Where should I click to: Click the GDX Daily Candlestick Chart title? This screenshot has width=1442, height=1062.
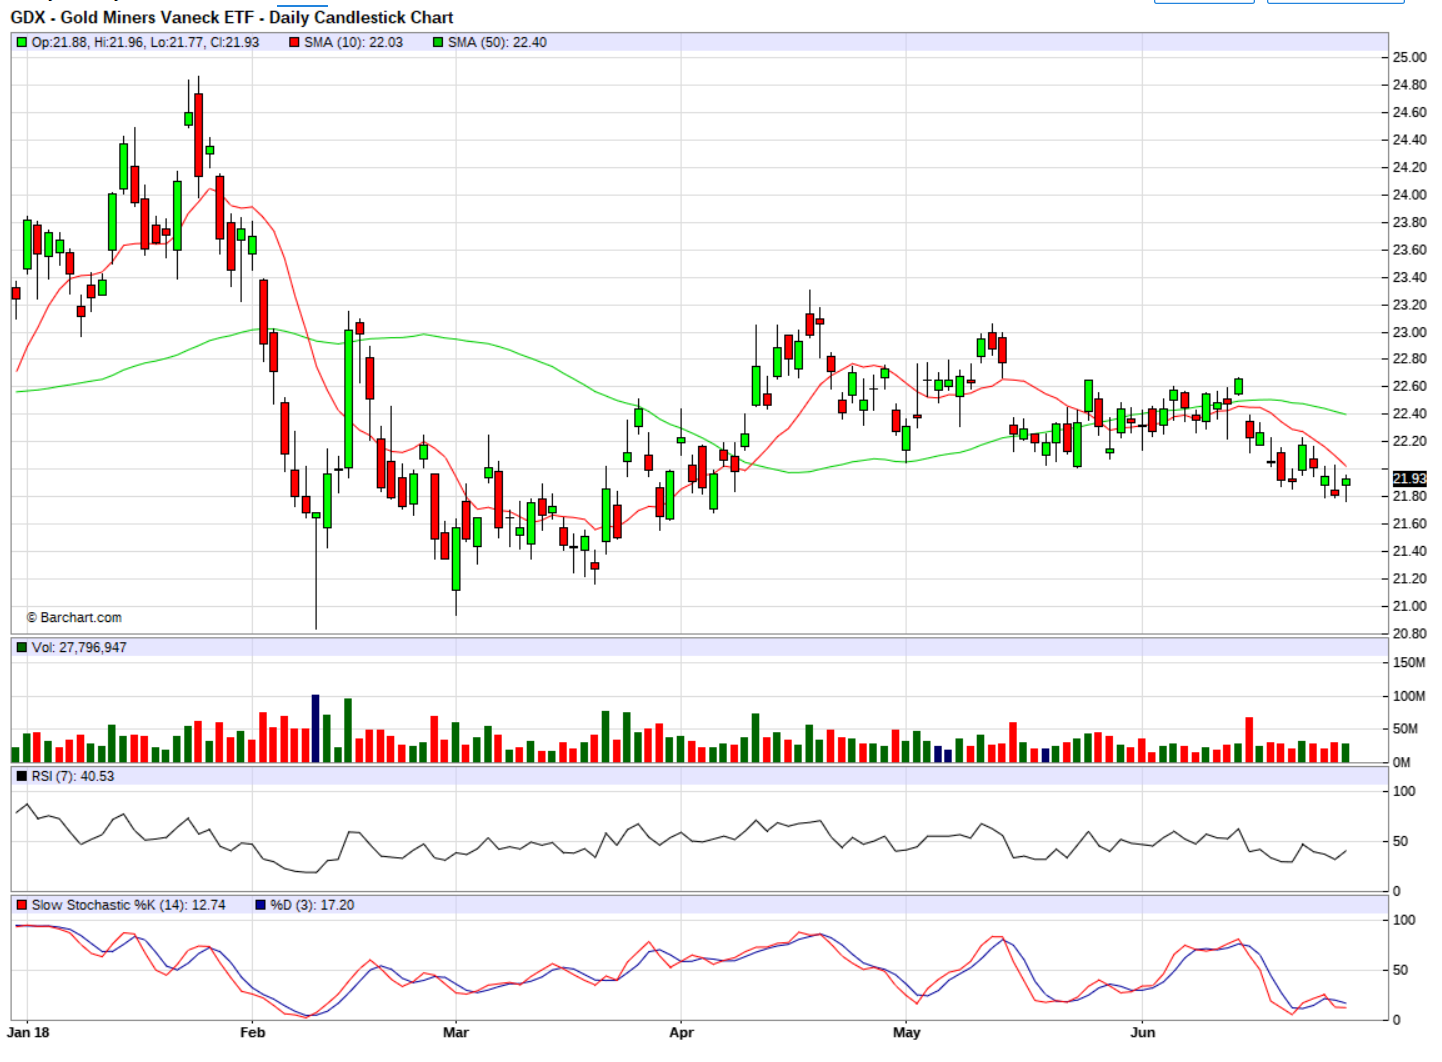232,18
